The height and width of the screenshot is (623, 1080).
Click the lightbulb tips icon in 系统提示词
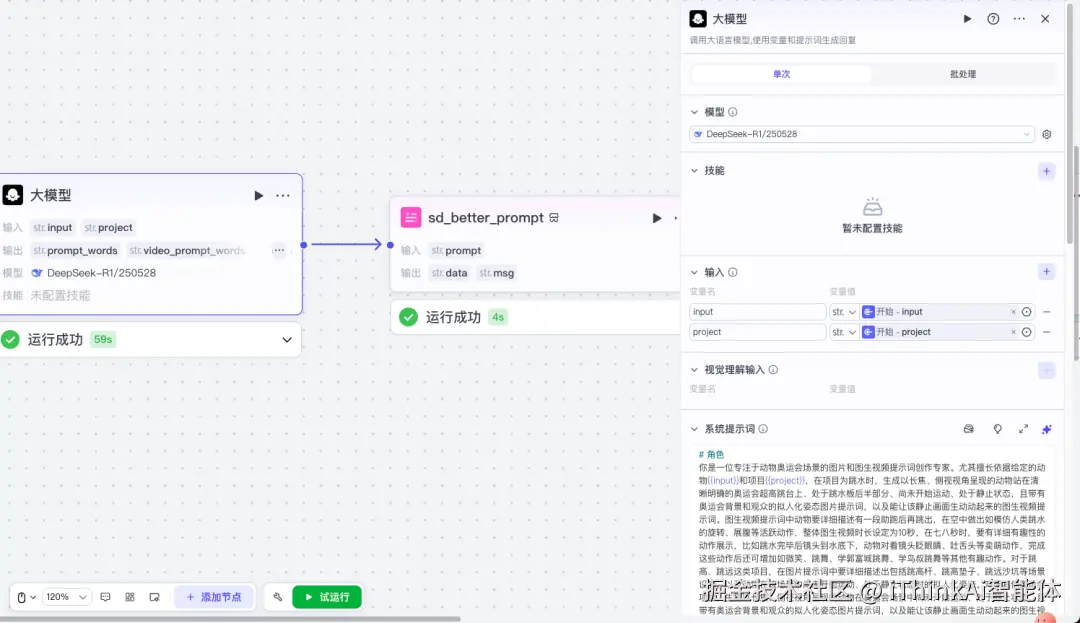pyautogui.click(x=997, y=430)
